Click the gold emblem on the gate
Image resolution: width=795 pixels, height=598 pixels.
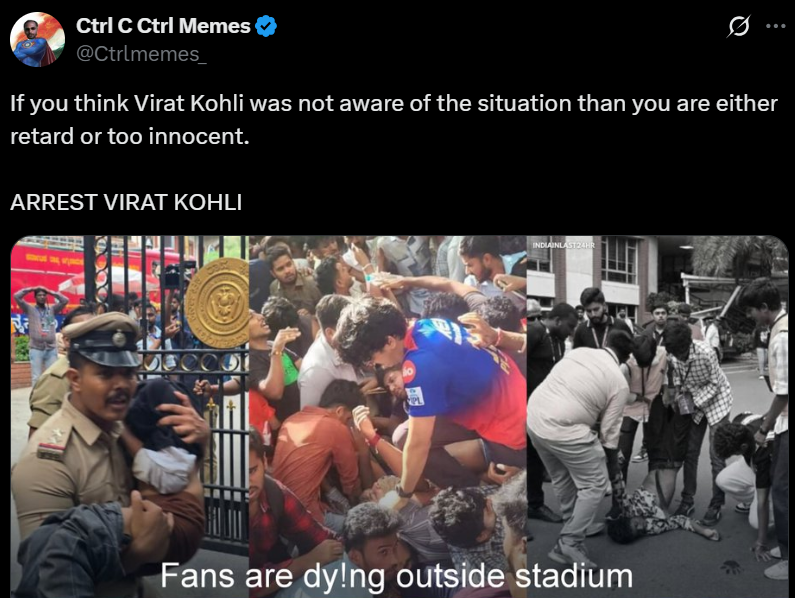point(217,303)
